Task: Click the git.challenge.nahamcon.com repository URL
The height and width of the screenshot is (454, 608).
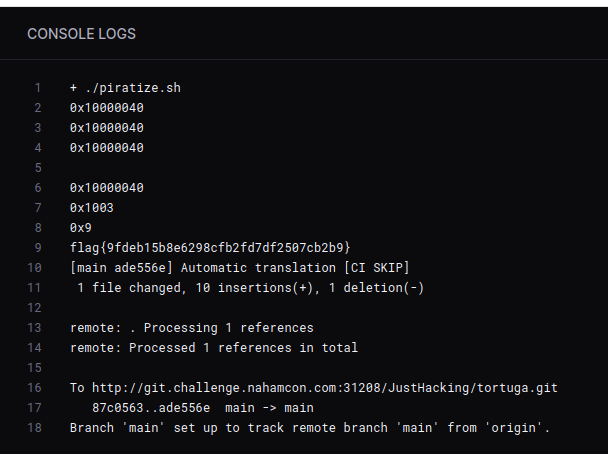Action: (x=325, y=388)
